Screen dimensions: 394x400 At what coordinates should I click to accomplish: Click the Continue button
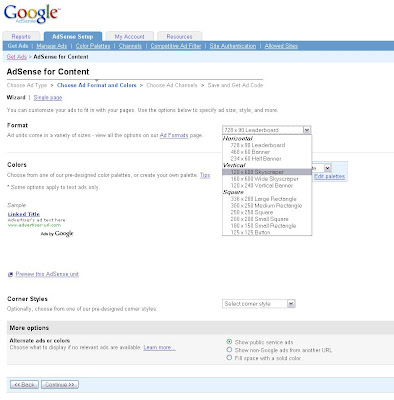pyautogui.click(x=60, y=385)
